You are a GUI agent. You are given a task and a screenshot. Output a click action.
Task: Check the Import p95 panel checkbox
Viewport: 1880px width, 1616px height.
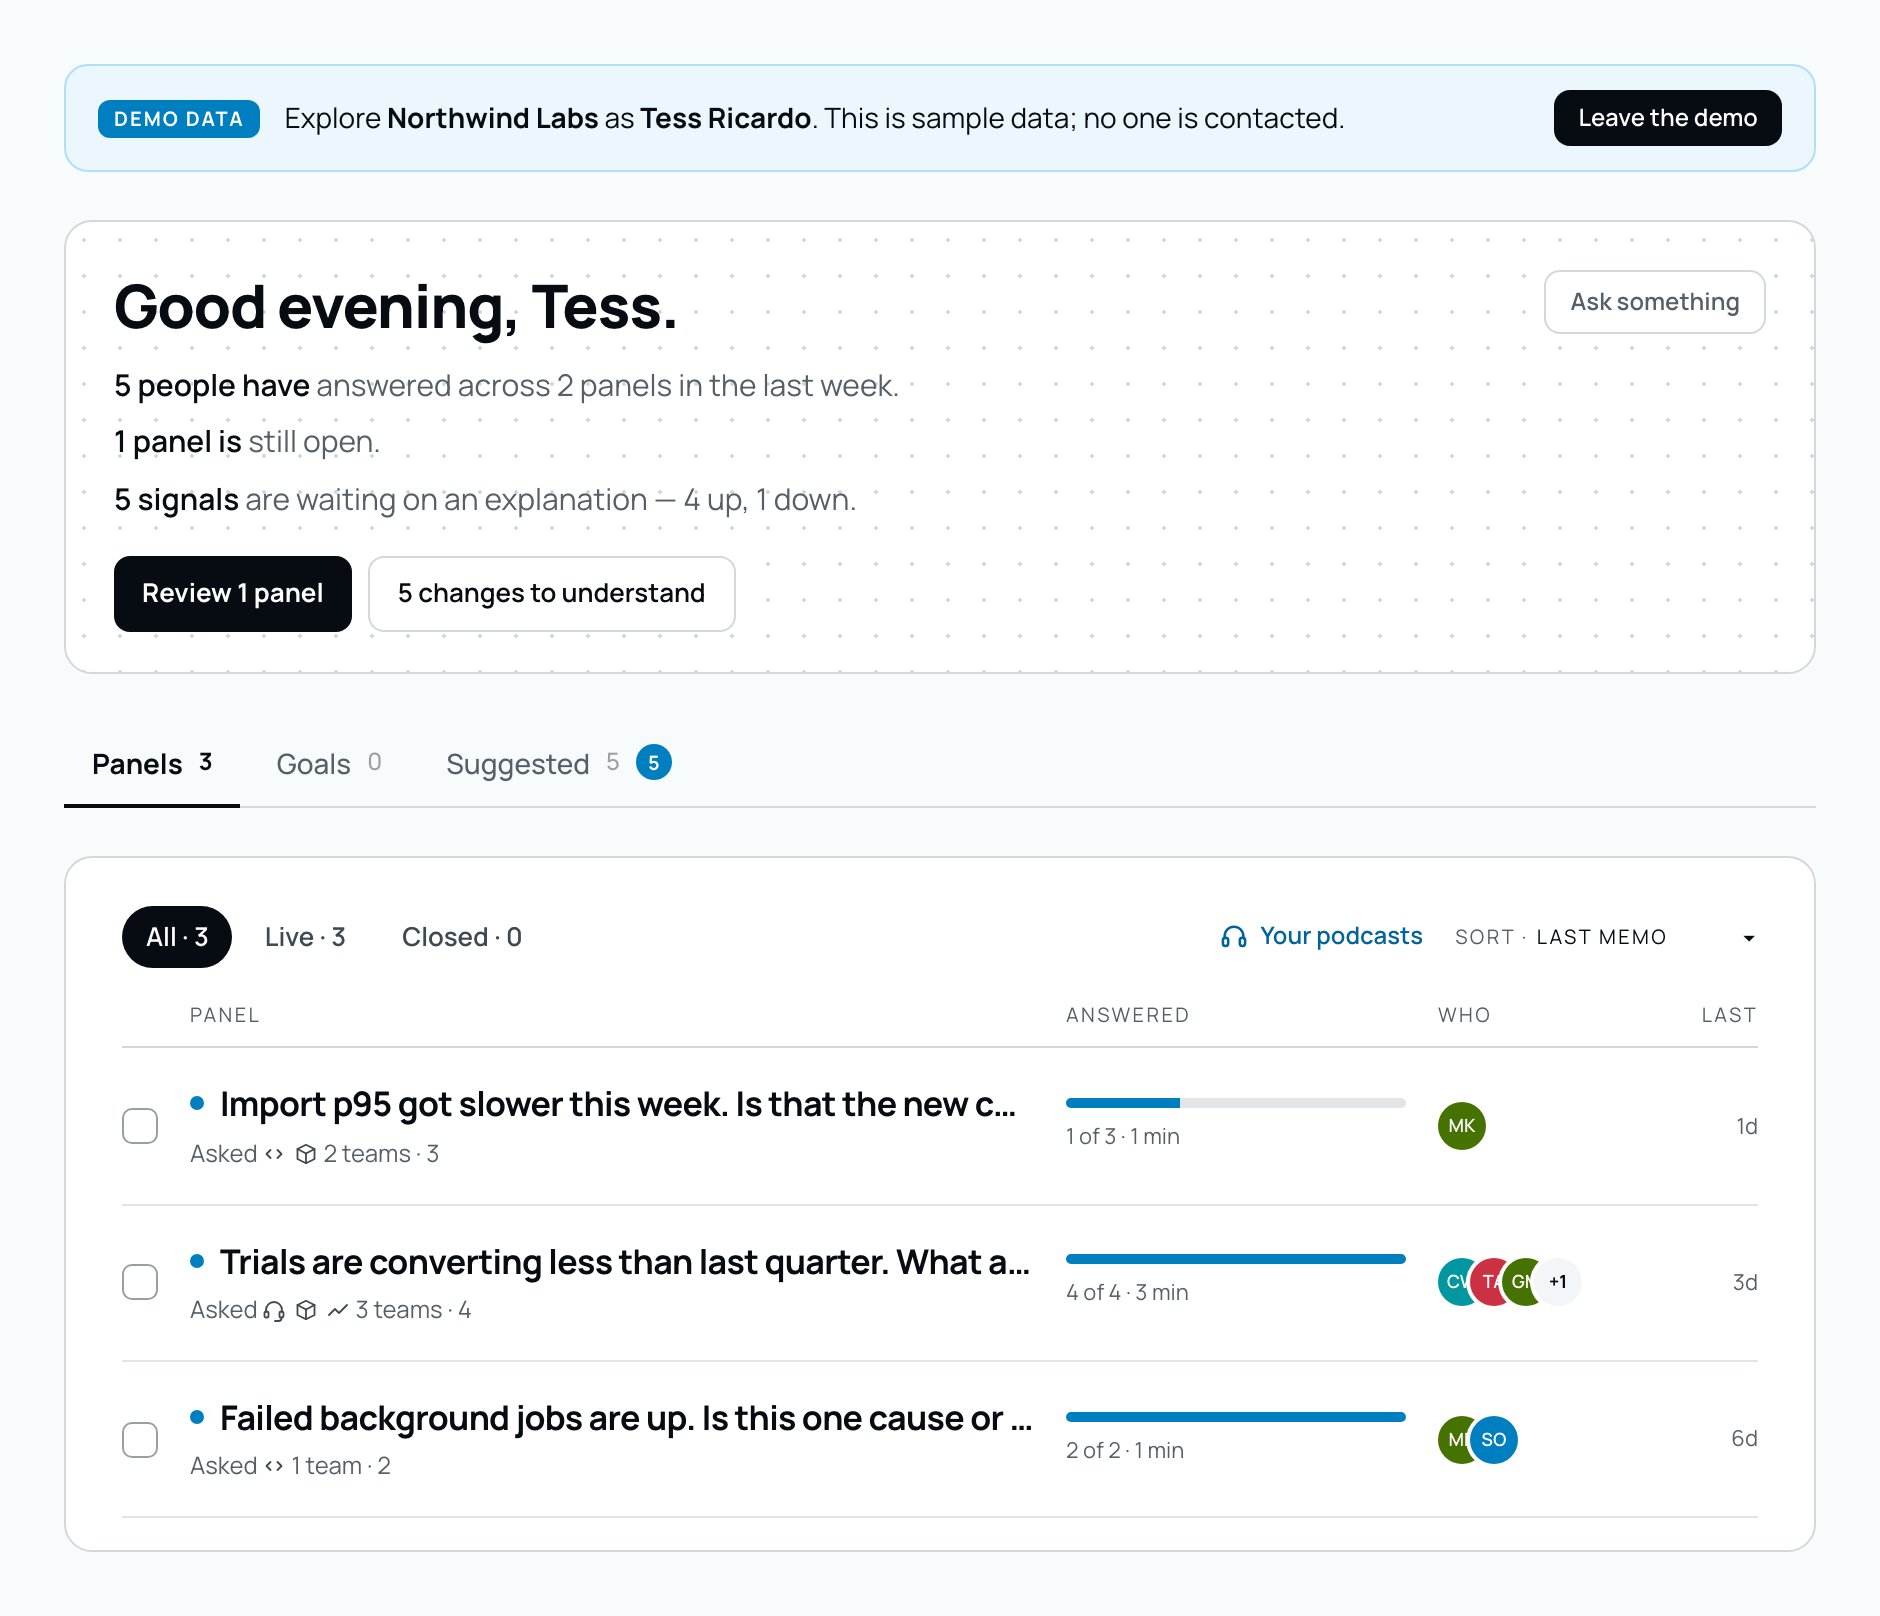pos(140,1126)
